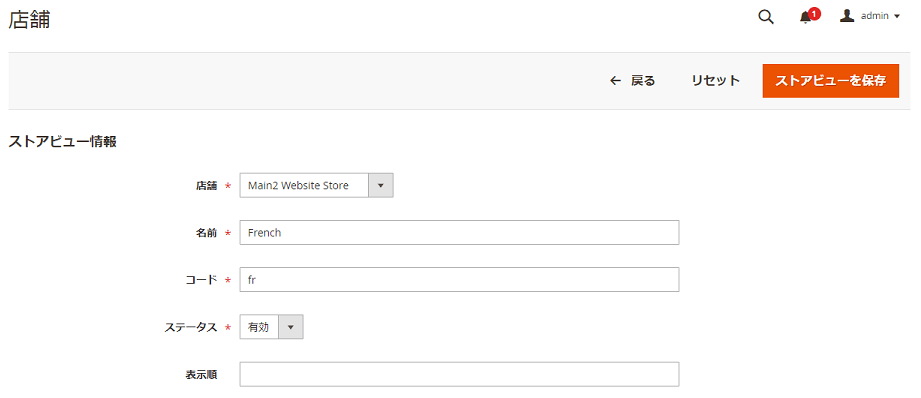Click the 名前 field containing French
The width and height of the screenshot is (921, 398).
[x=459, y=232]
